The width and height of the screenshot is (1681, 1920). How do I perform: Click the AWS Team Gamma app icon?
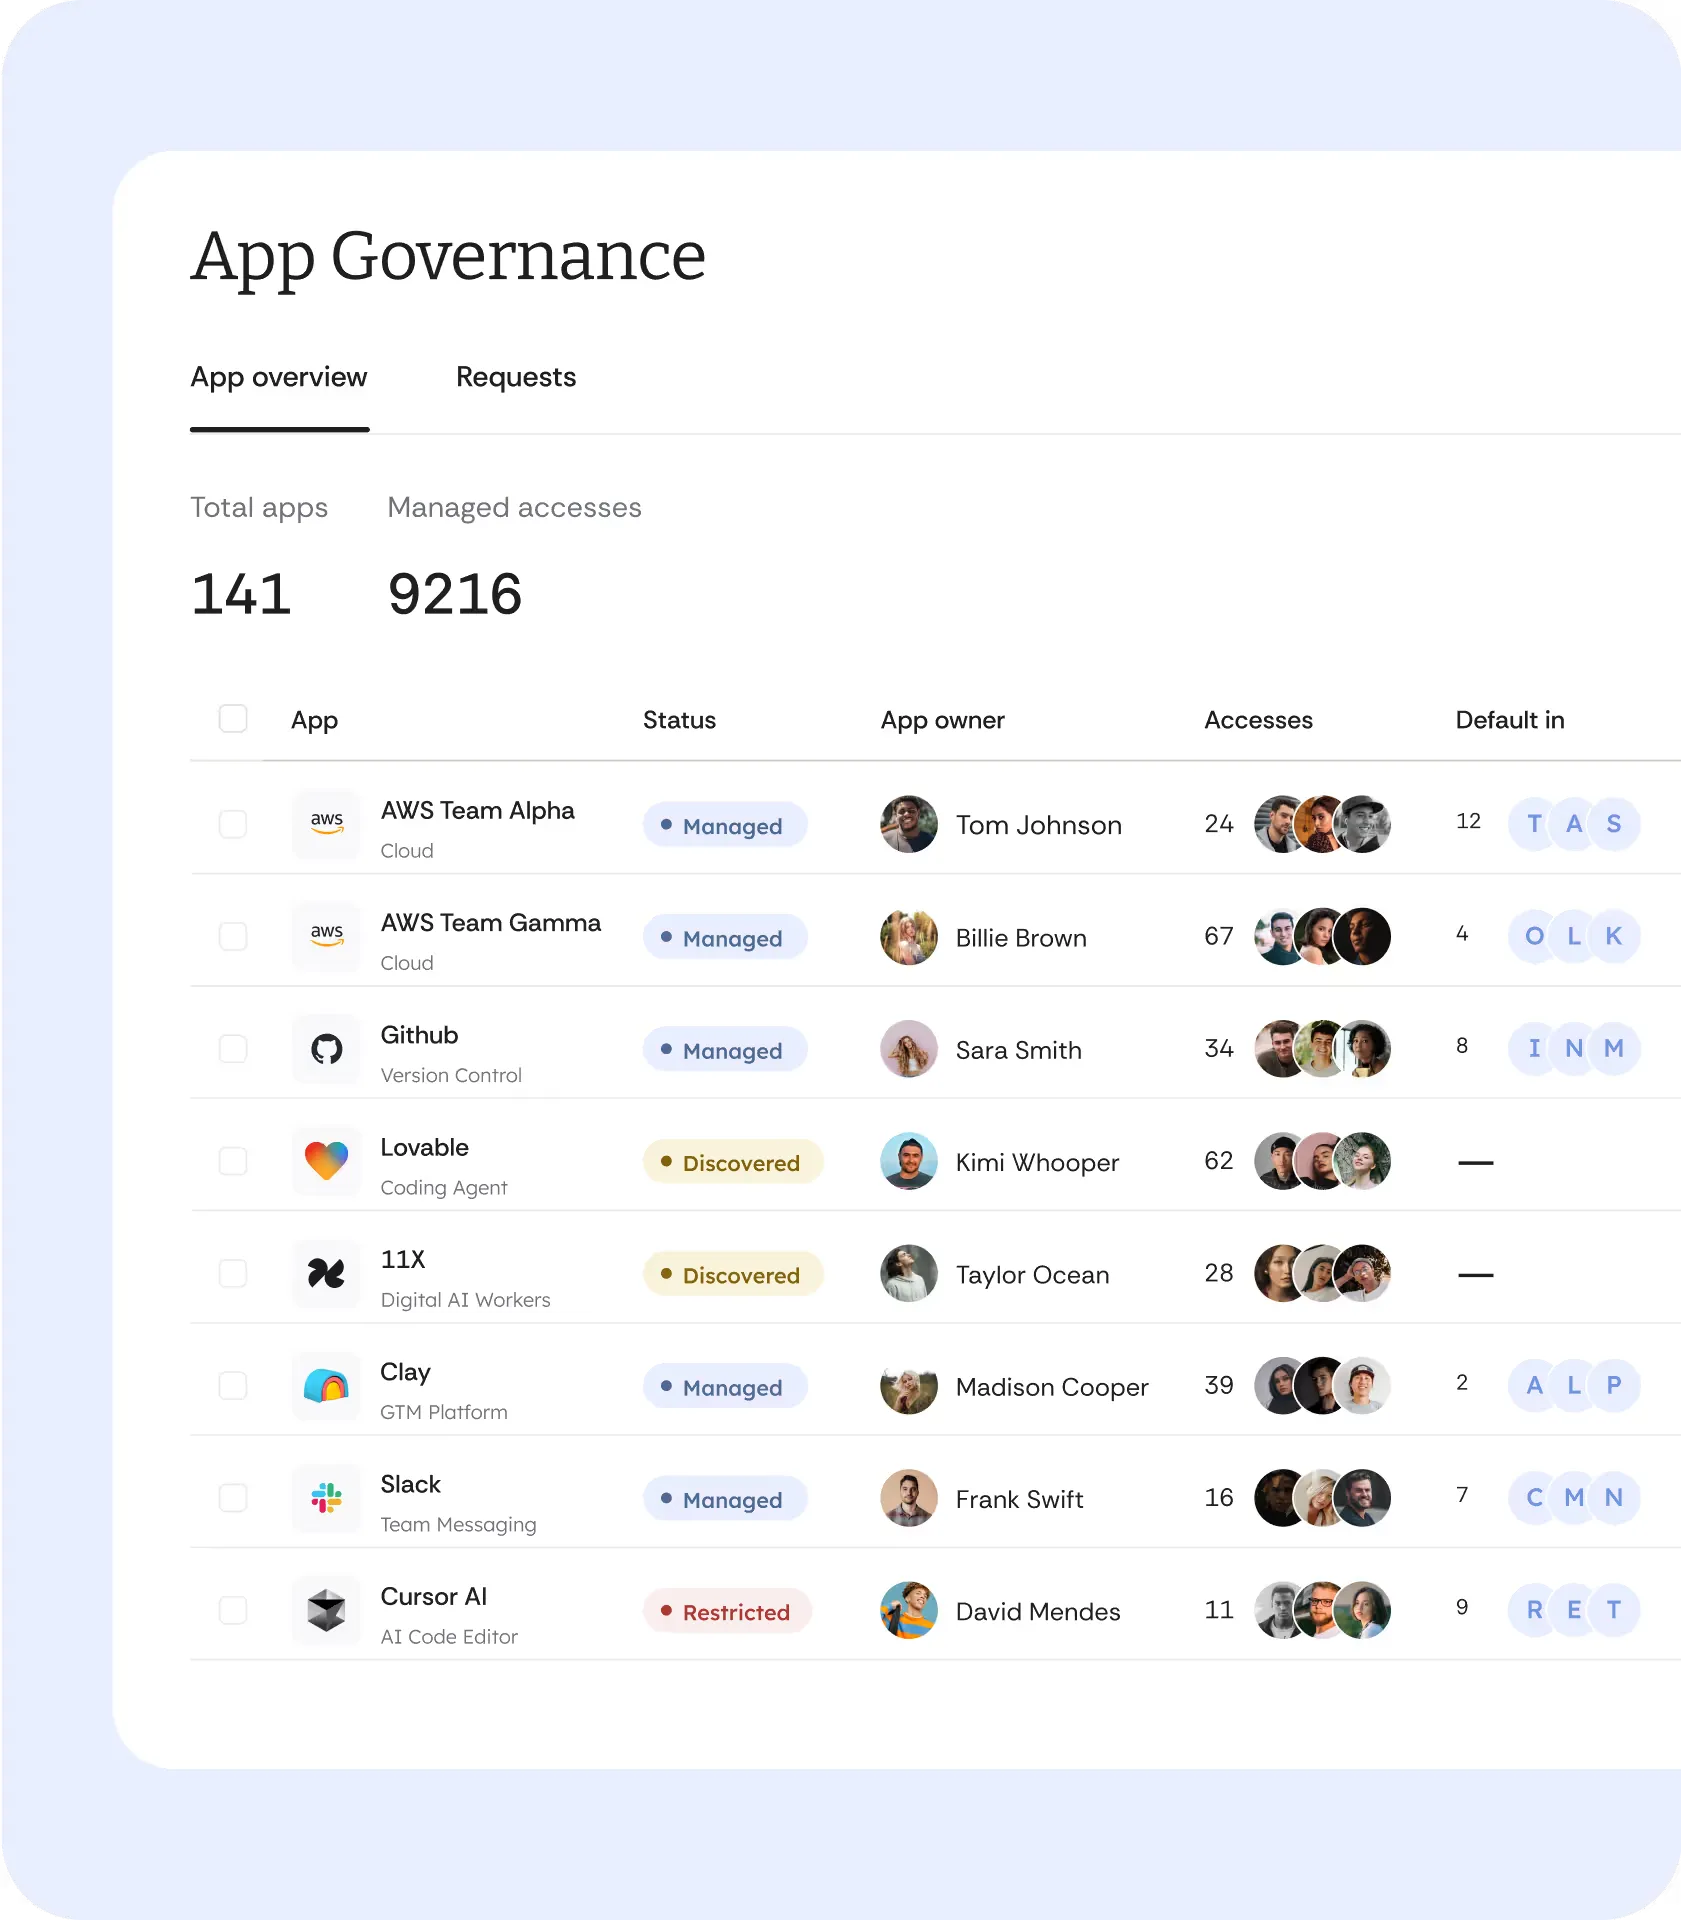point(326,936)
